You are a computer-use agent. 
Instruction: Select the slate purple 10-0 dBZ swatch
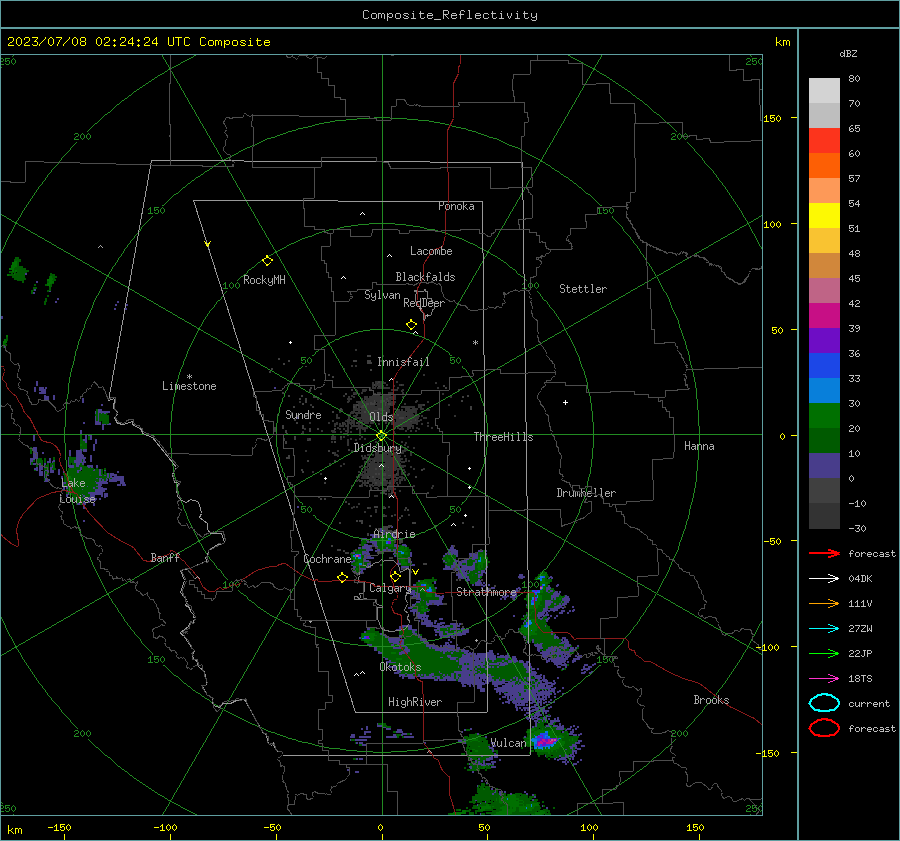pos(824,466)
